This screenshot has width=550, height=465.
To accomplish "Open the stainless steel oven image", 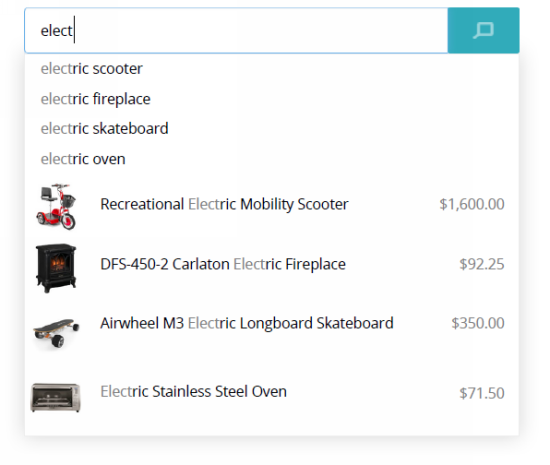I will (56, 397).
